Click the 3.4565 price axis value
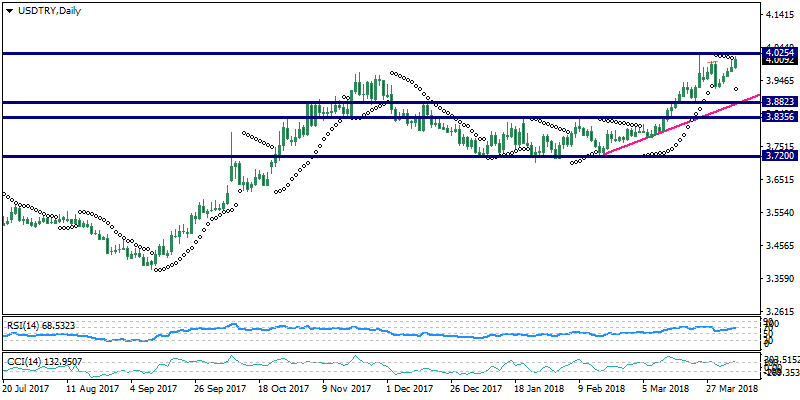Screen dimensions: 800x400 pos(778,246)
